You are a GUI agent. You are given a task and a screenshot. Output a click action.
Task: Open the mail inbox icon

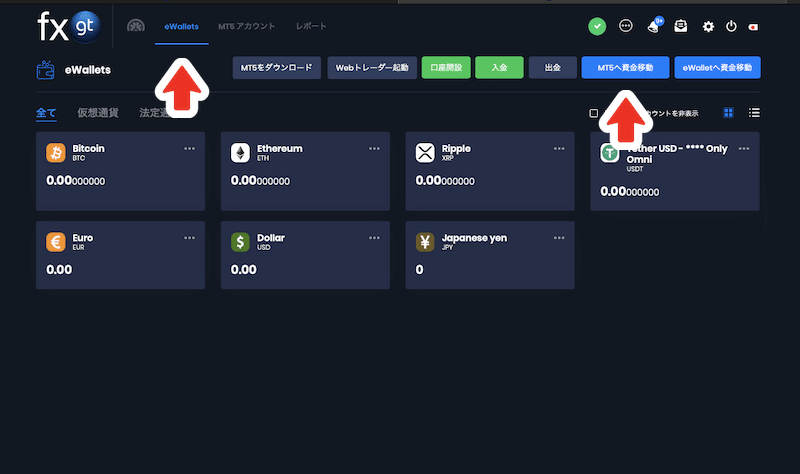point(681,26)
